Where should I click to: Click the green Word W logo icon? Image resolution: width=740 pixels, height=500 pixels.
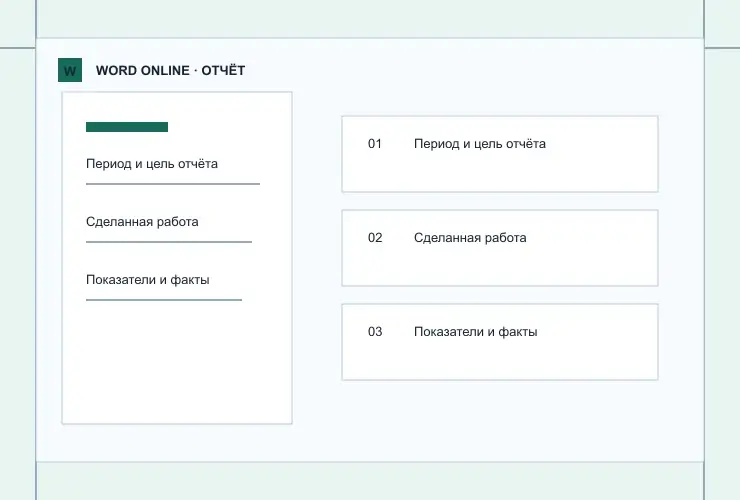[x=70, y=70]
